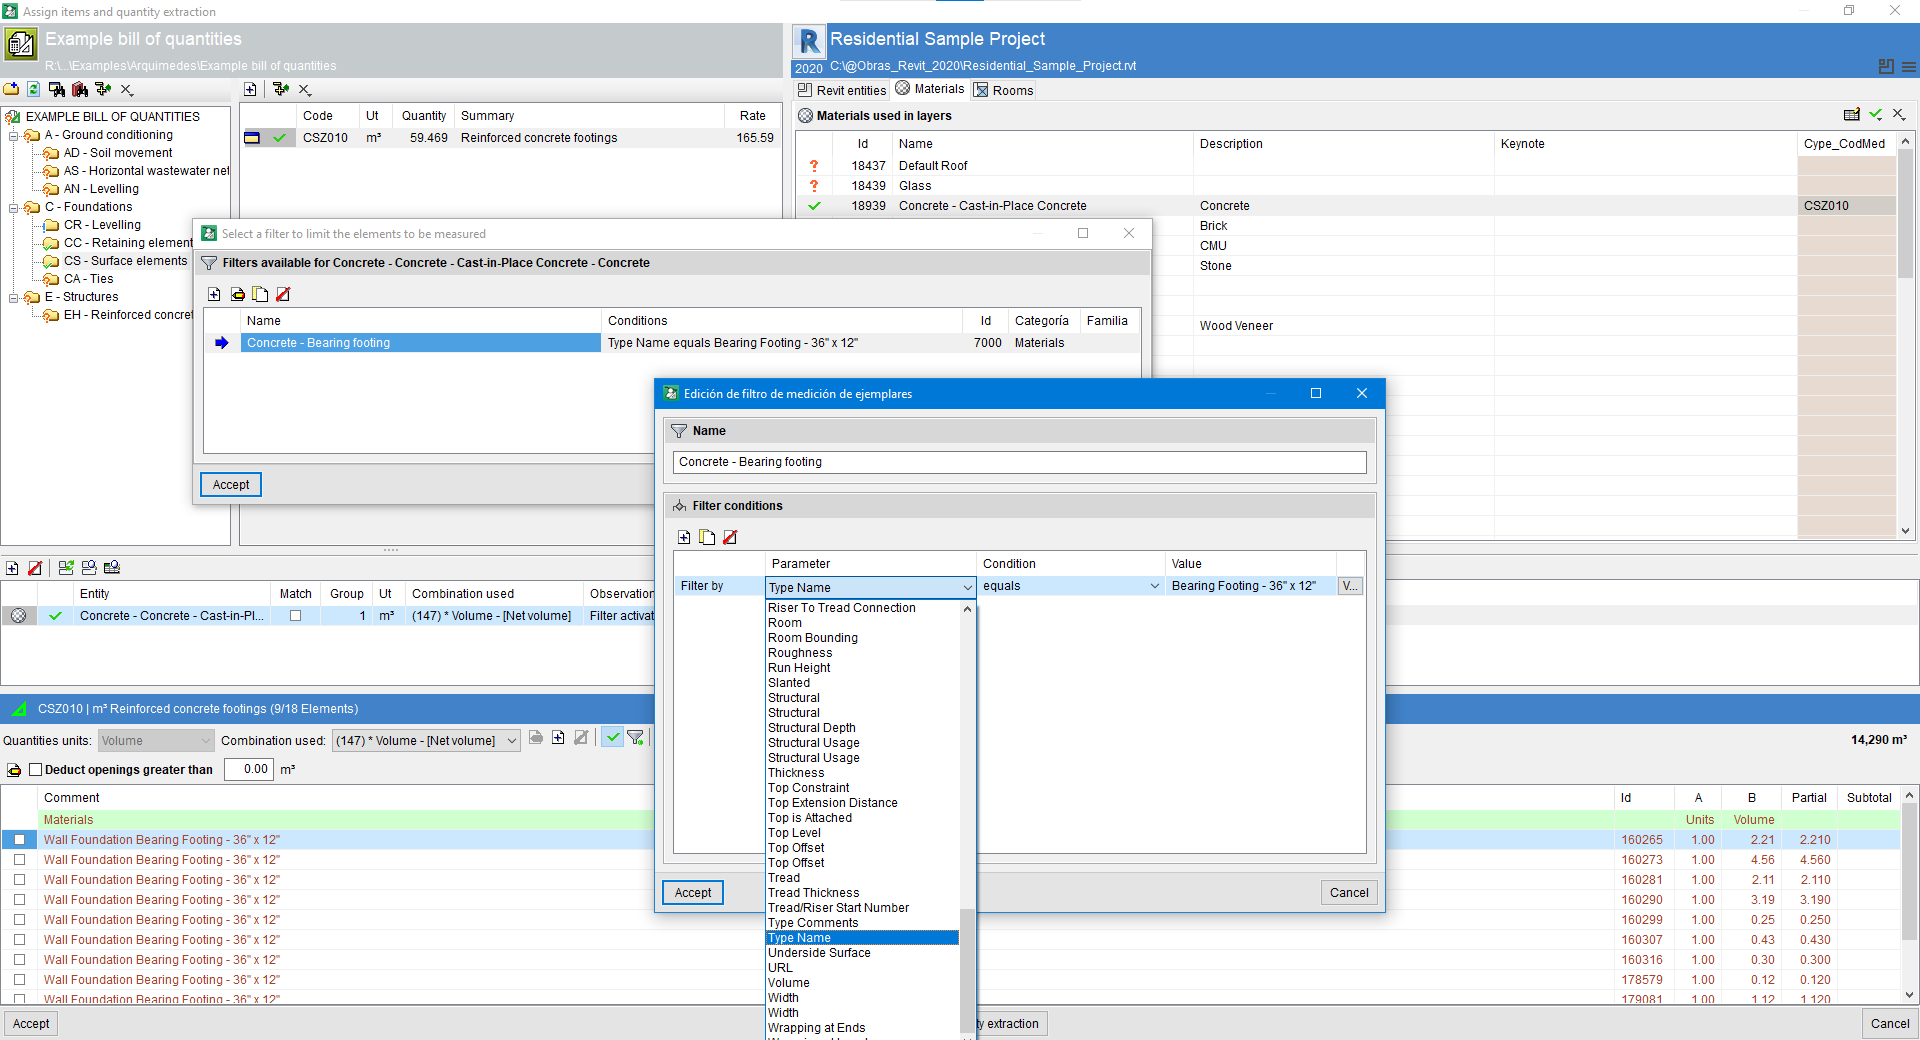Click the filter Name input field

pos(1019,462)
